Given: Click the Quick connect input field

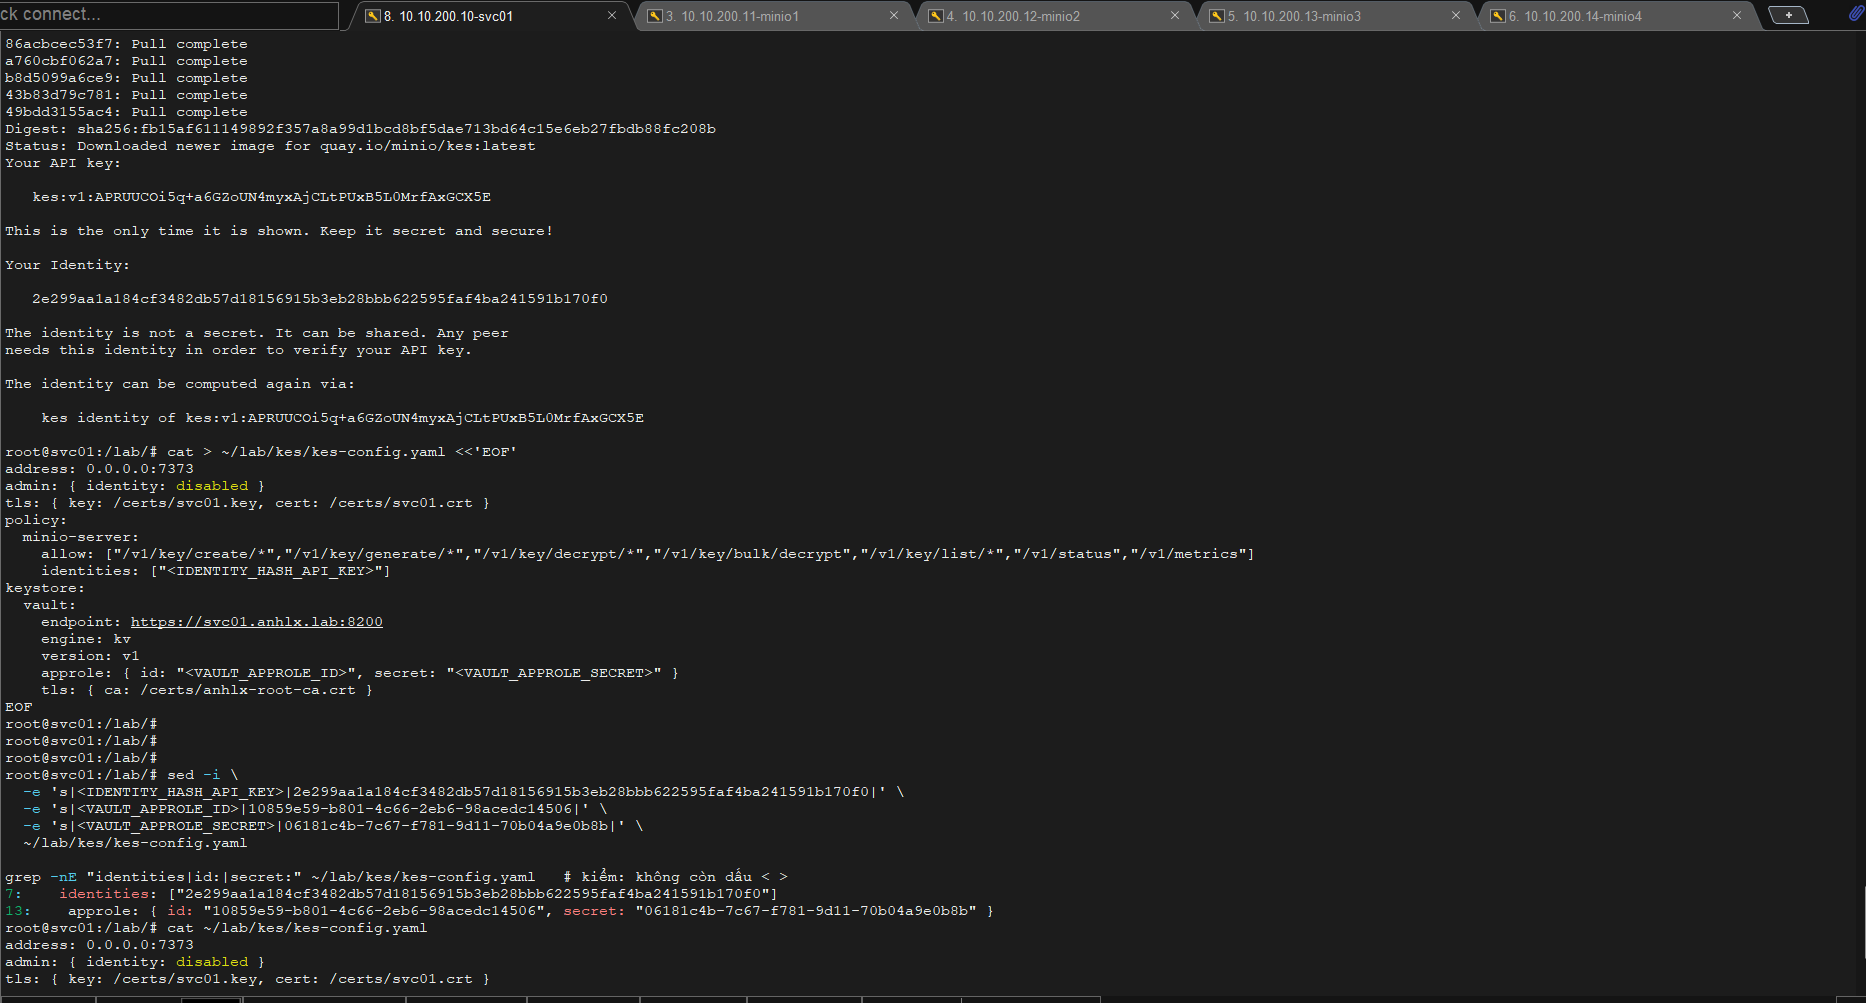Looking at the screenshot, I should tap(169, 15).
